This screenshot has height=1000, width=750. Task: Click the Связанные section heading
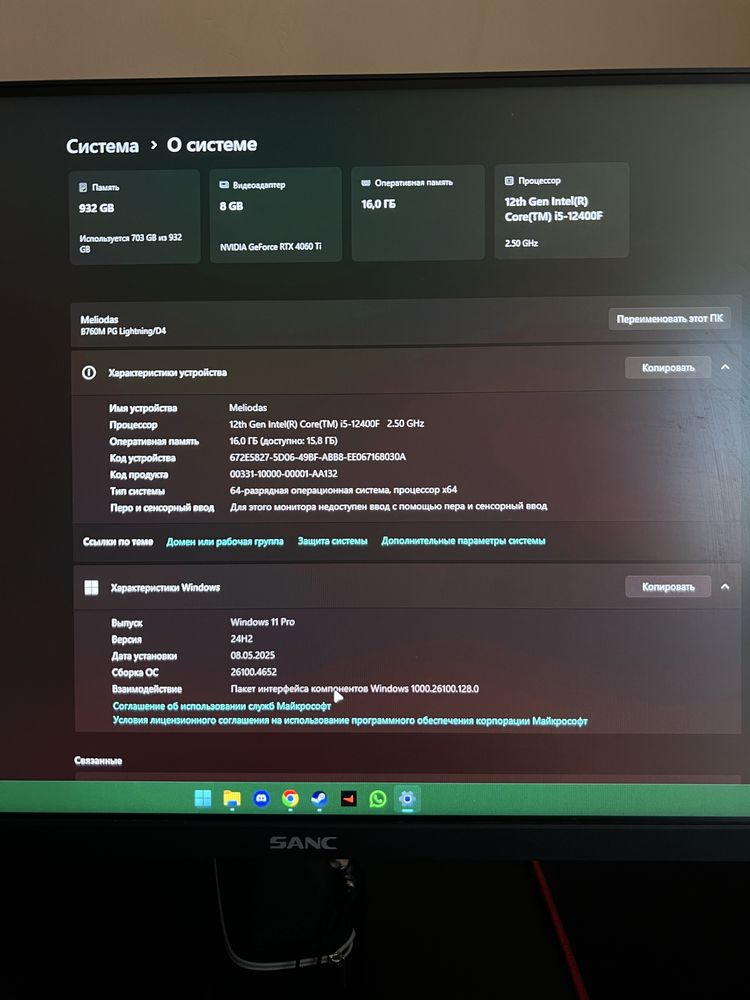pyautogui.click(x=98, y=761)
